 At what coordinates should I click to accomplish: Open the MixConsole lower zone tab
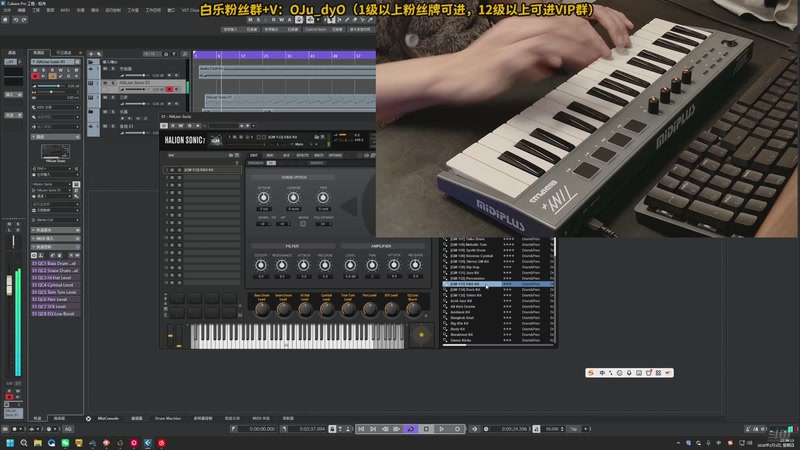coord(108,418)
